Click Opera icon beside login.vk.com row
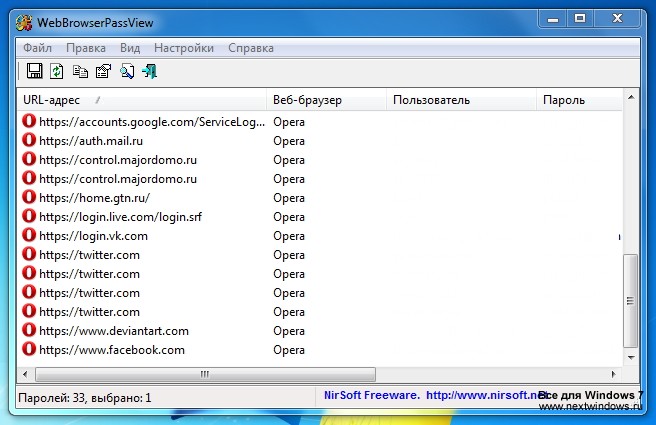Screen dimensions: 656x425 (29, 235)
